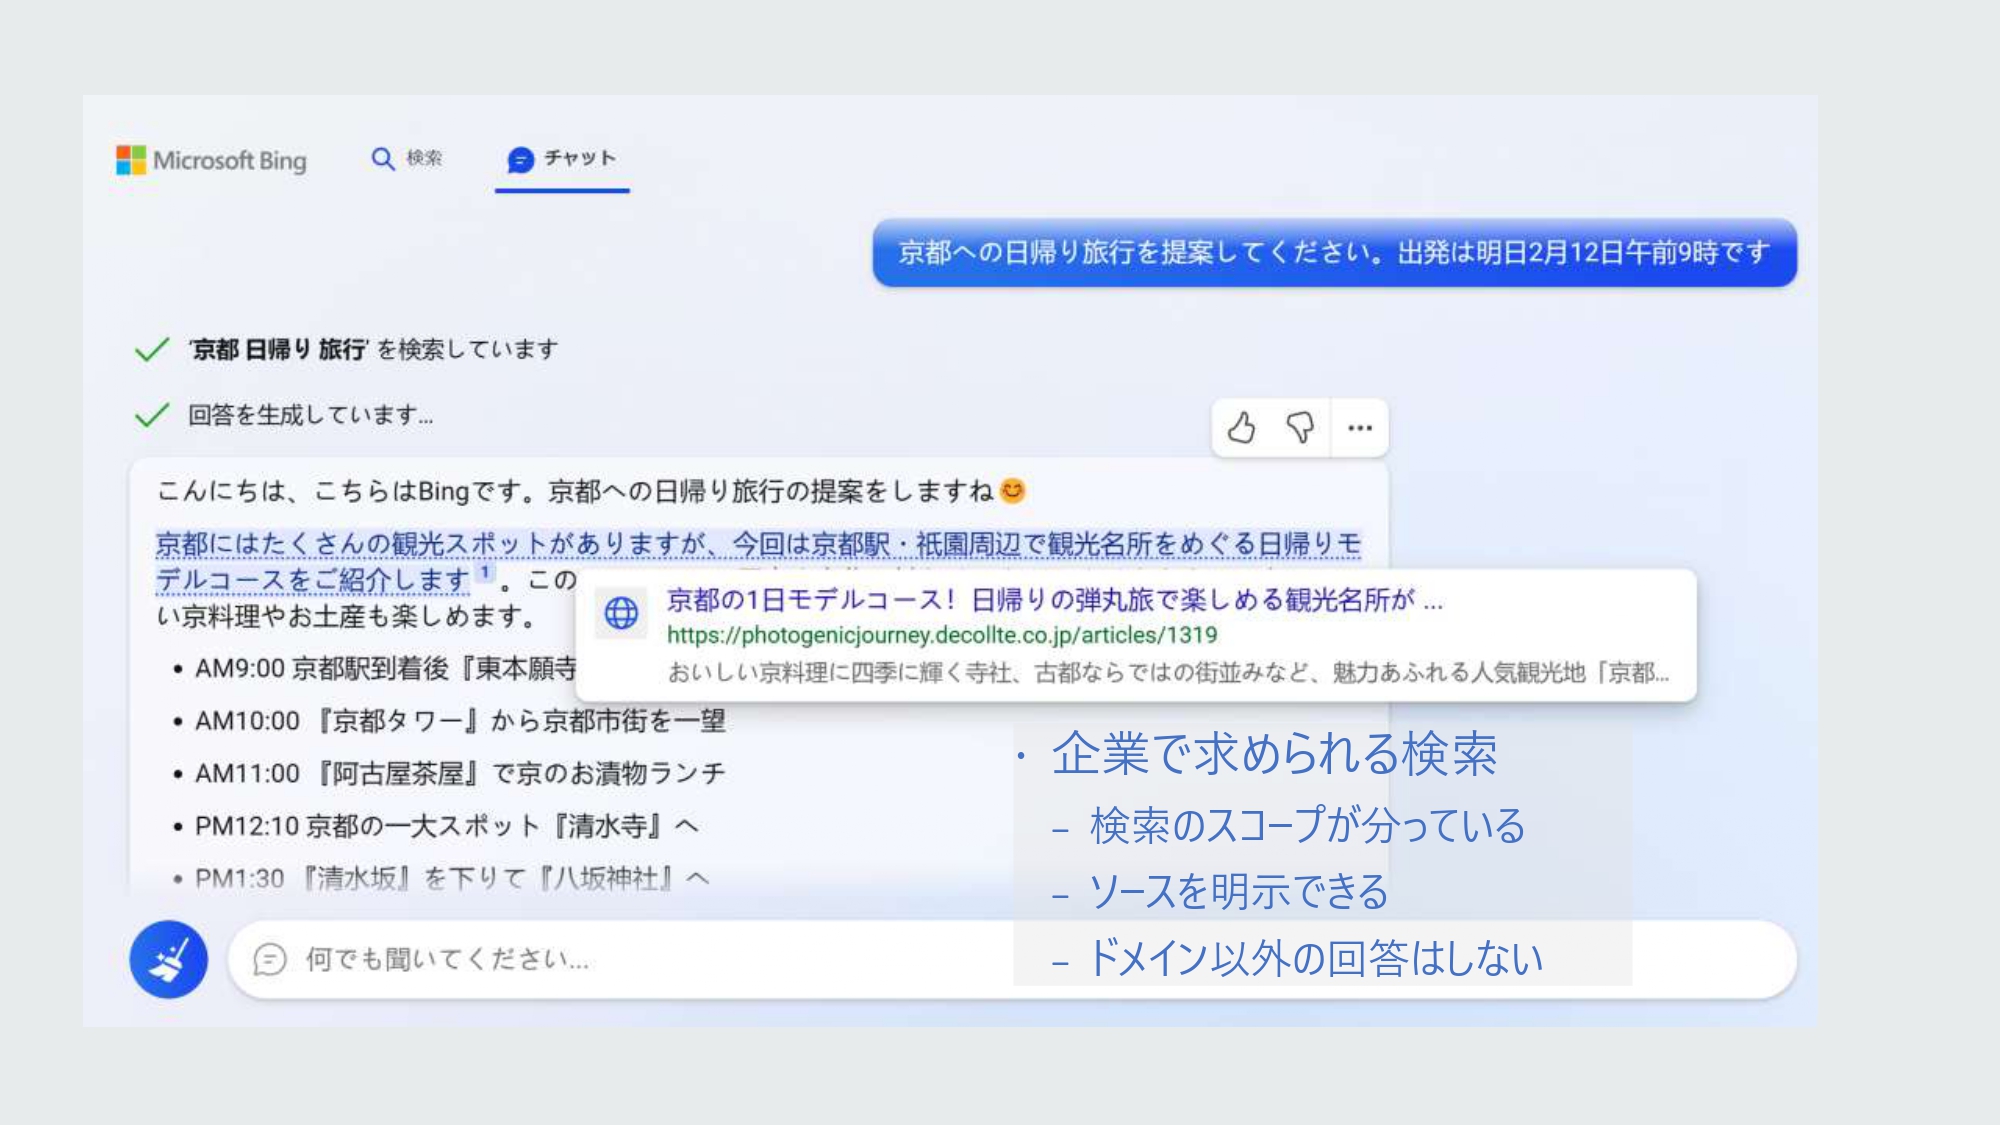Click the おいしい京料理に四季に輝く寺社 snippet text

coord(1168,672)
